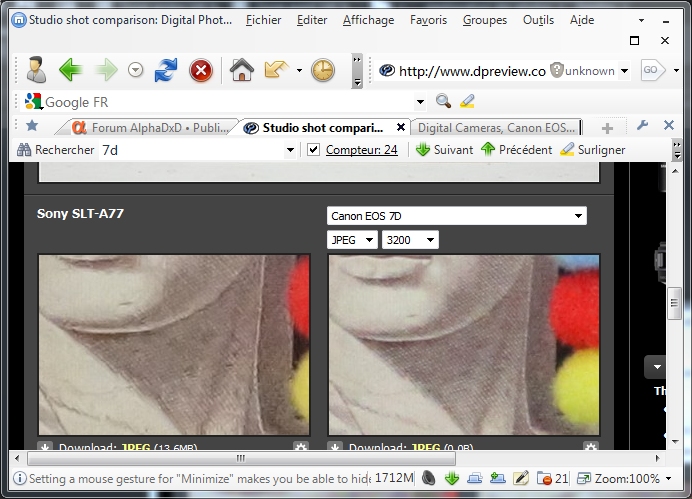Screen dimensions: 692x499
Task: Click the vertical scrollbar thumb
Action: click(x=674, y=303)
